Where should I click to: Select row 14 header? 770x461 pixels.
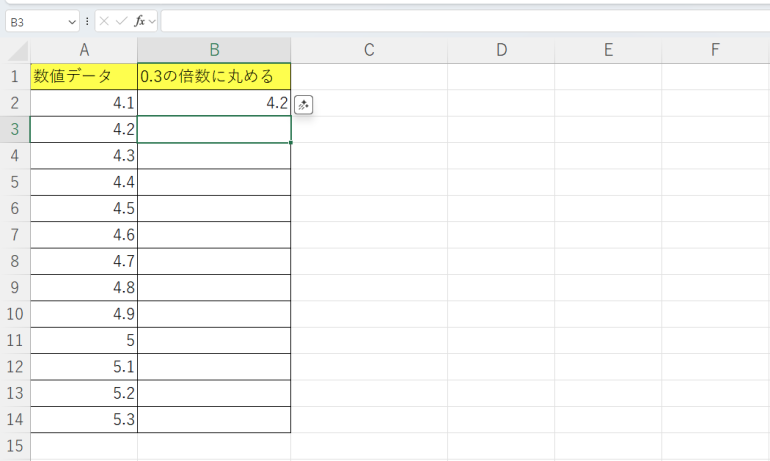(x=15, y=420)
